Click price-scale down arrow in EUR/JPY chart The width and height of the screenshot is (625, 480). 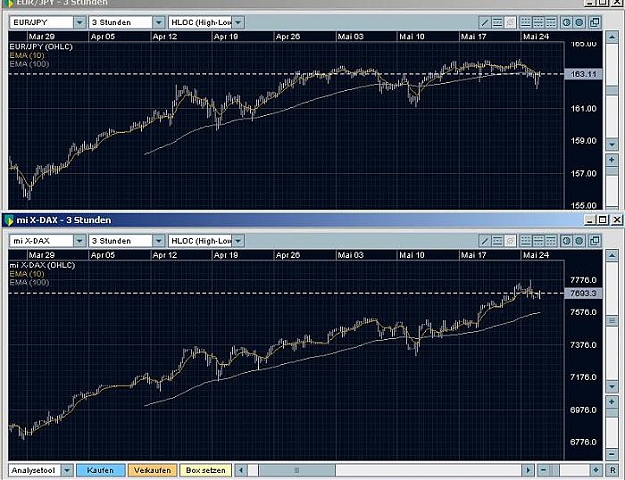[612, 144]
